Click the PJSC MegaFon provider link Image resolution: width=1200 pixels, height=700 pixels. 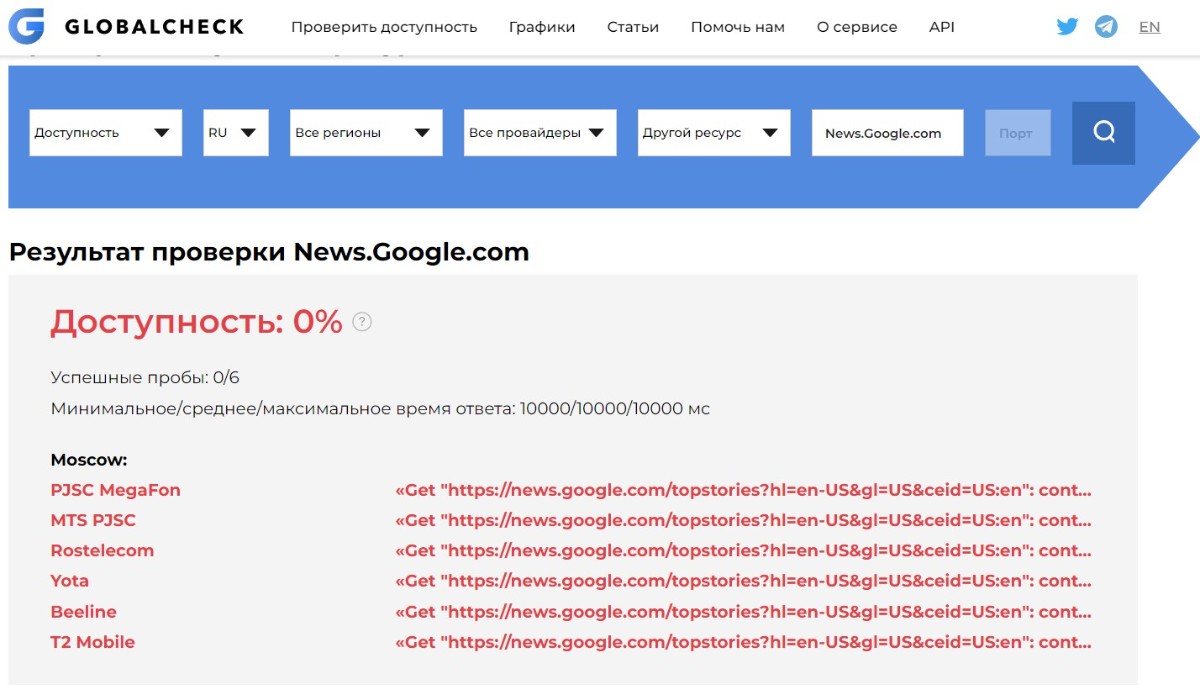tap(116, 490)
